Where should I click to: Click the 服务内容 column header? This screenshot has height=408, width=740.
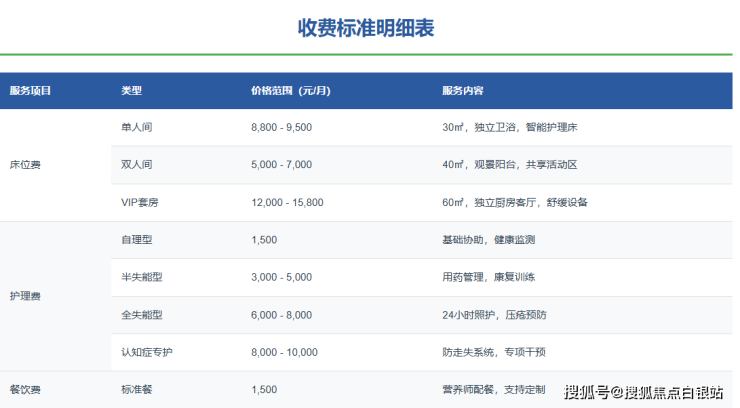click(462, 91)
